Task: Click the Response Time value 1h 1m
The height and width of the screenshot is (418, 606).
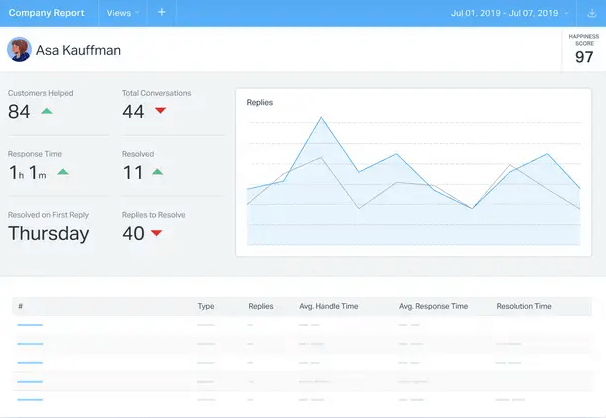Action: (28, 172)
